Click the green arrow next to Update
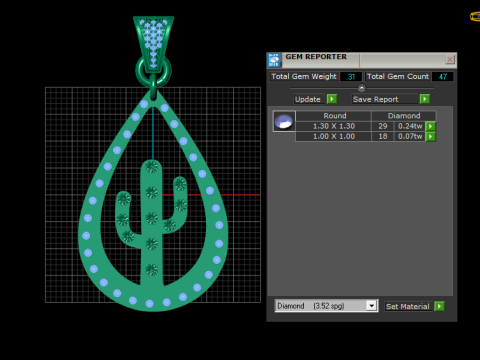Image resolution: width=480 pixels, height=360 pixels. pos(332,99)
